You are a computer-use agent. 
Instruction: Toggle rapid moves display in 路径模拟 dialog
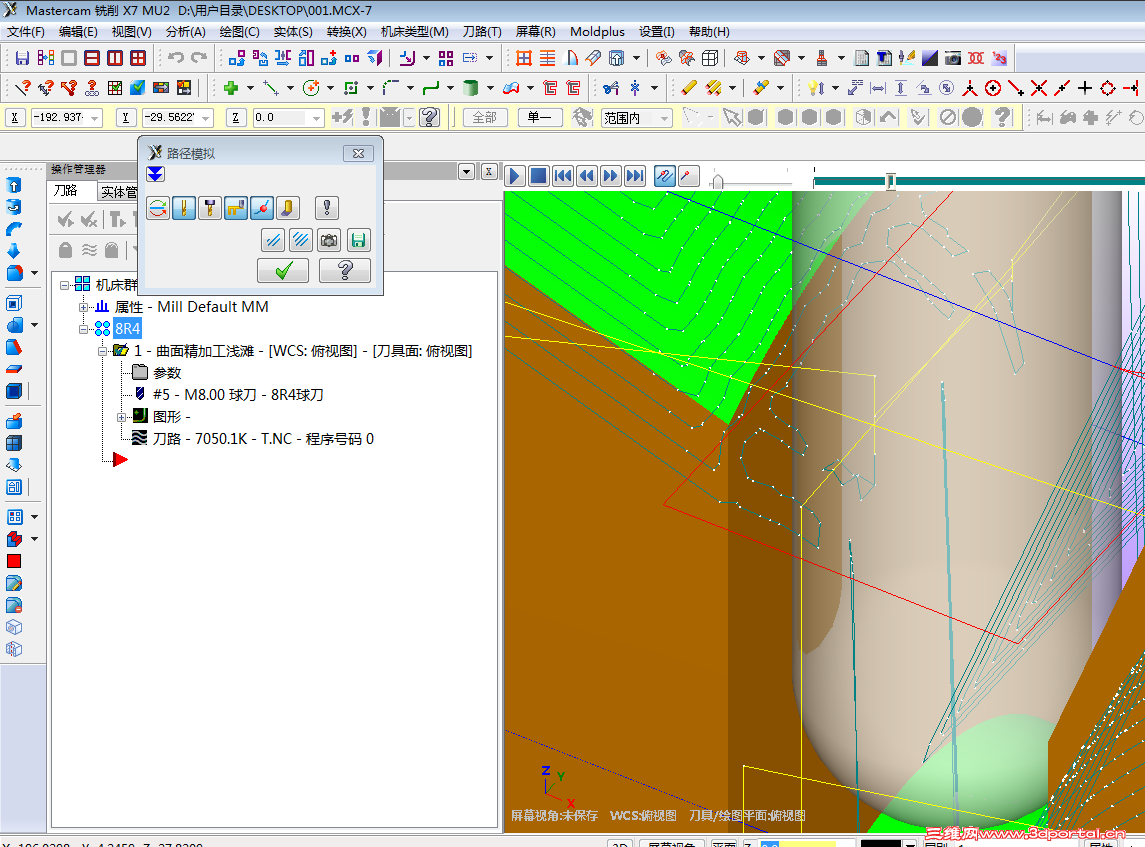click(x=236, y=208)
